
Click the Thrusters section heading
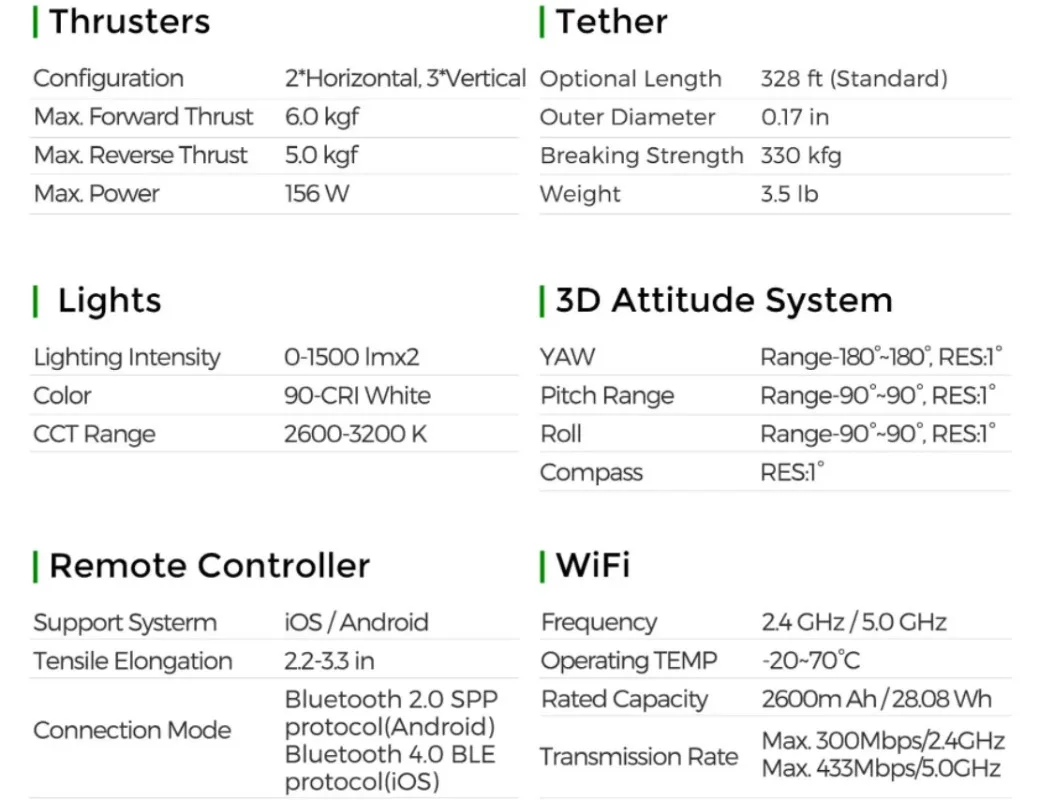point(129,22)
